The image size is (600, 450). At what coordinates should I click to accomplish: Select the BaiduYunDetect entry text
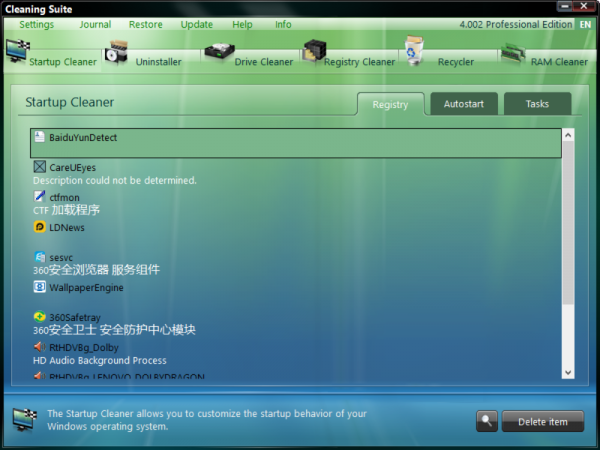point(83,137)
